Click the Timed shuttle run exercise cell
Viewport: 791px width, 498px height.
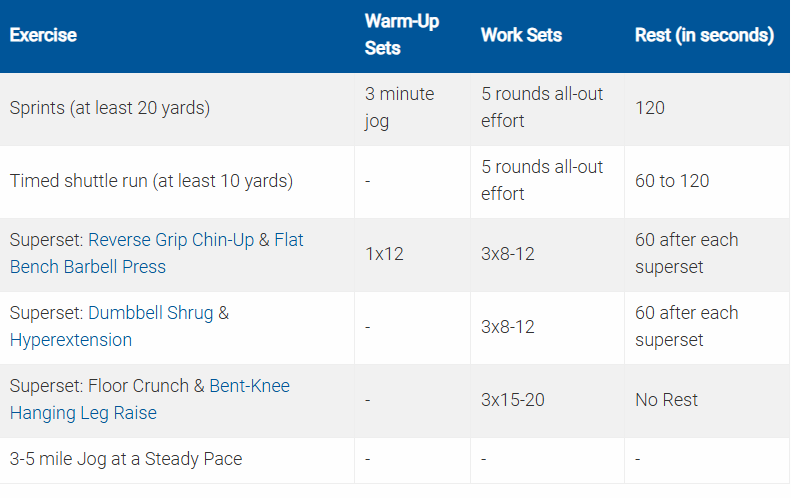[x=151, y=181]
